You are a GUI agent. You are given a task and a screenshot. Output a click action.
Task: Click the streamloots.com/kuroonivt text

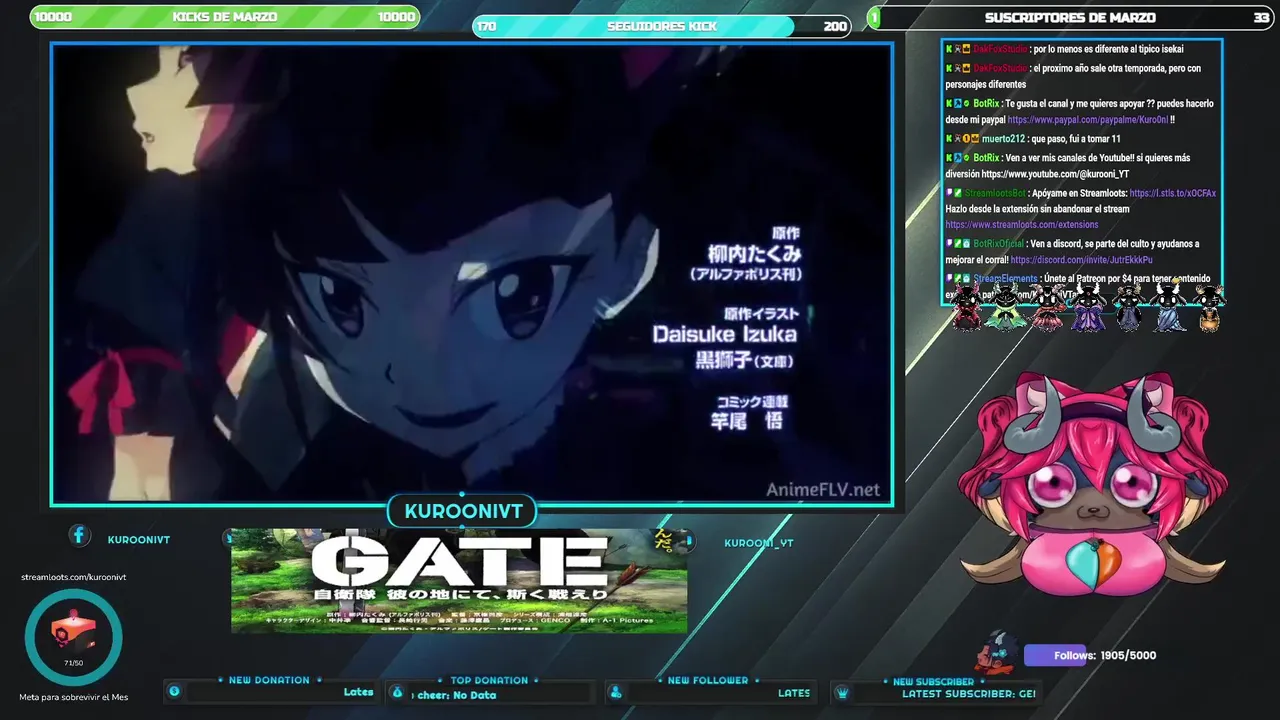pos(73,577)
